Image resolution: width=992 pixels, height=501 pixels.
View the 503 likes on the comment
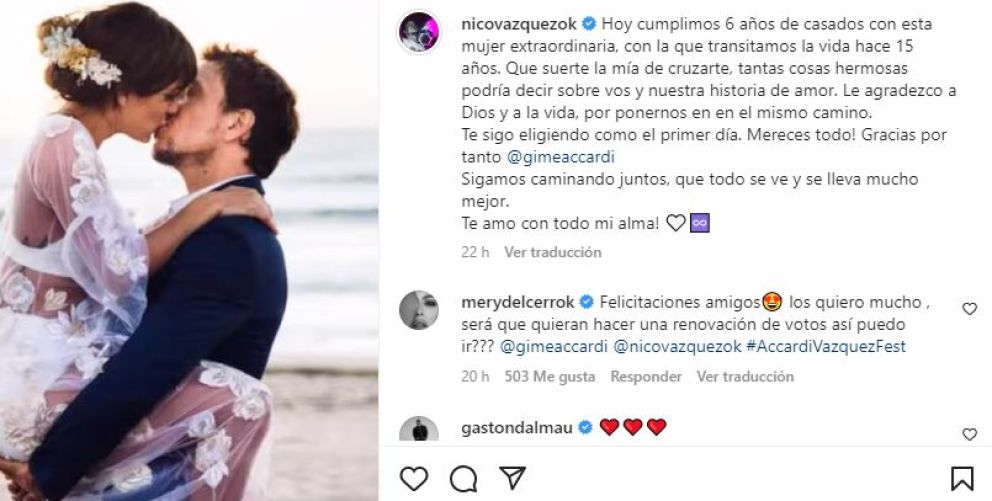[x=549, y=376]
